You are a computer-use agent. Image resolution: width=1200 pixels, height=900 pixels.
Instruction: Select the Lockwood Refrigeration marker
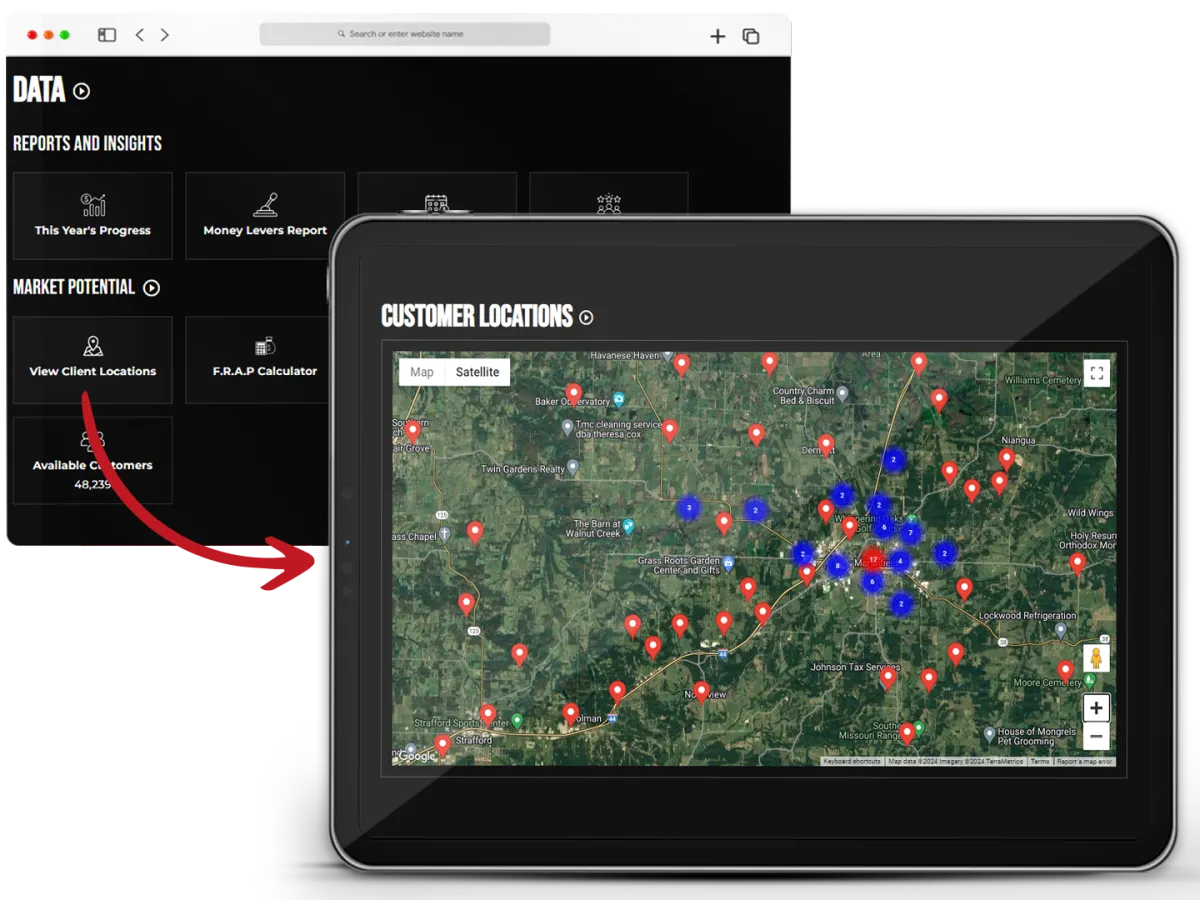tap(1061, 631)
